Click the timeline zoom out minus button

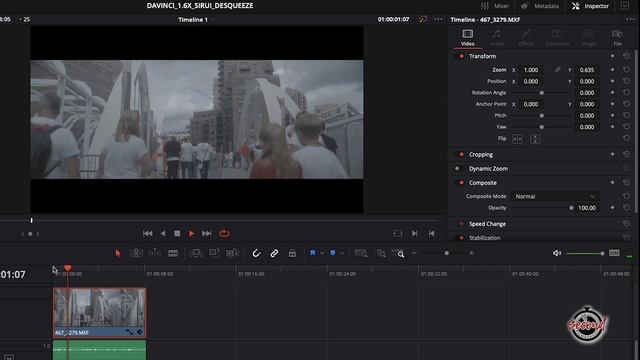click(414, 253)
